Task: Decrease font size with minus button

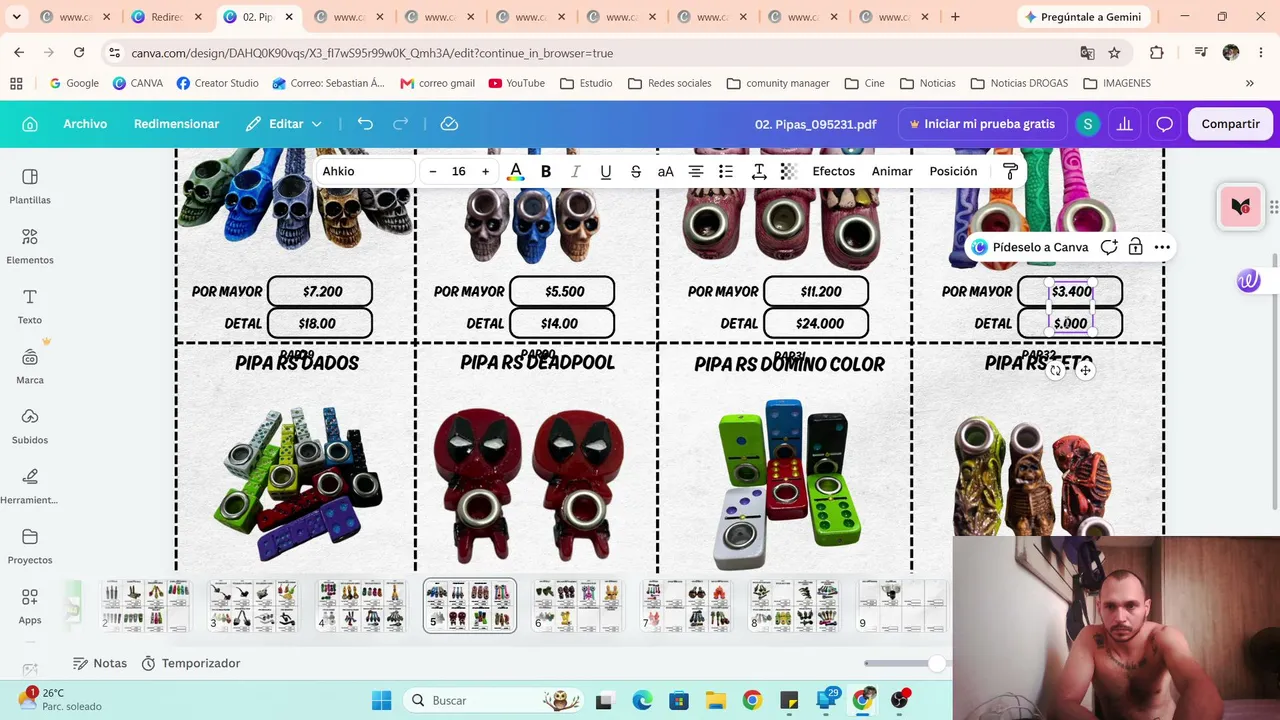Action: 432,172
